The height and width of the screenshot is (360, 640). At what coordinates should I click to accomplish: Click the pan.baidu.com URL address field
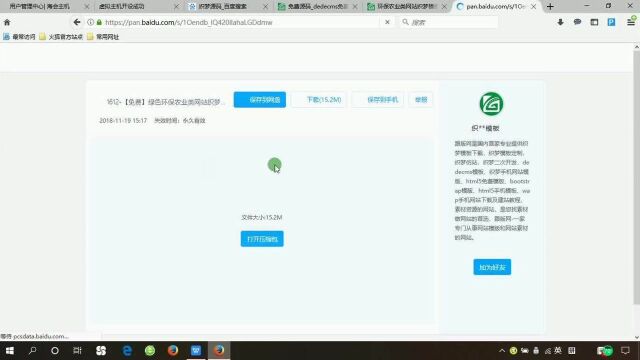[x=241, y=22]
